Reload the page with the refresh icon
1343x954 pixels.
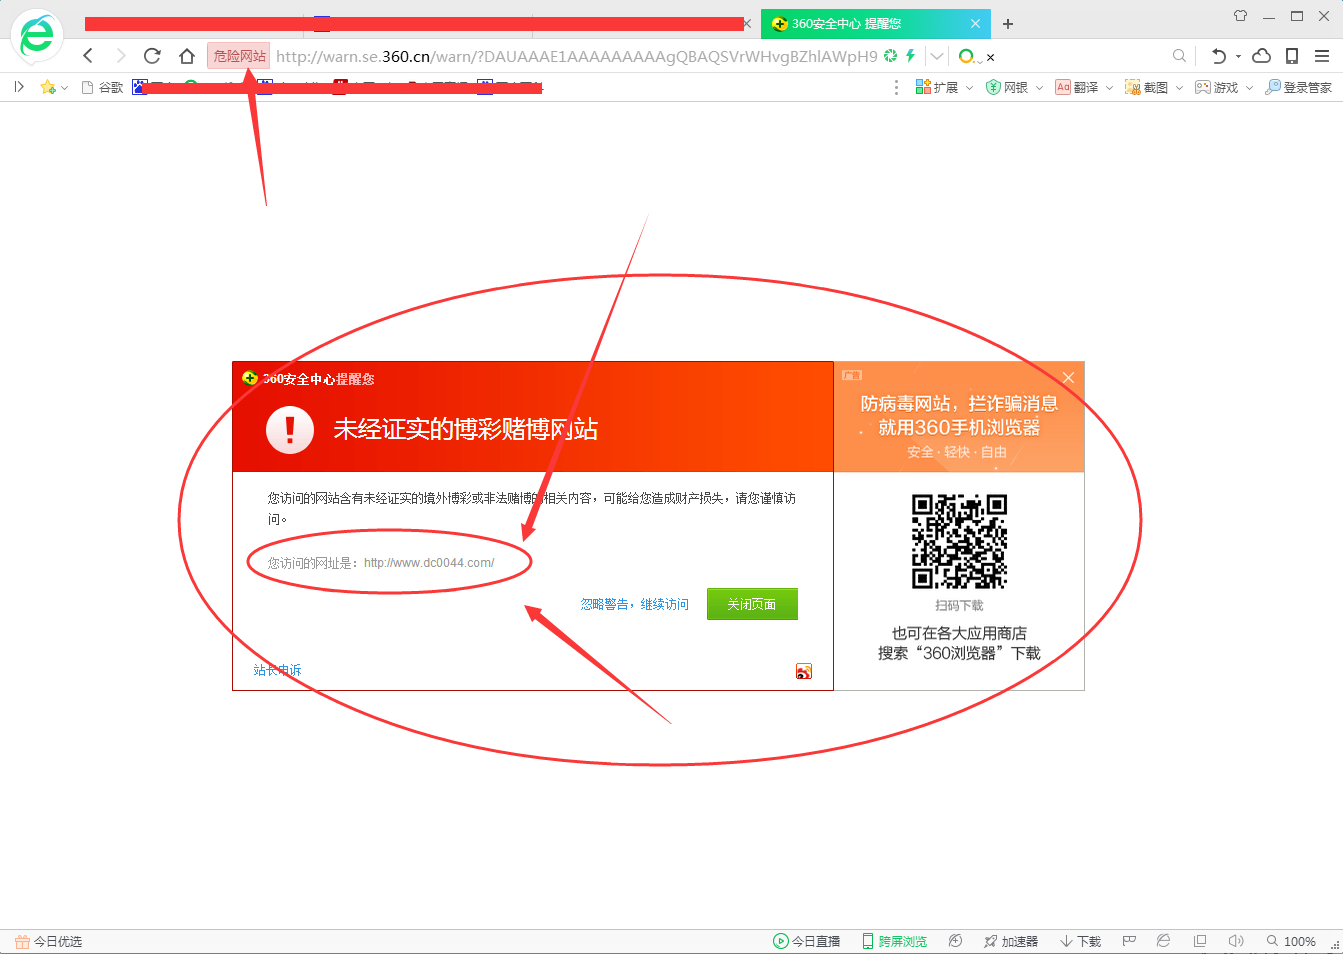pos(152,56)
